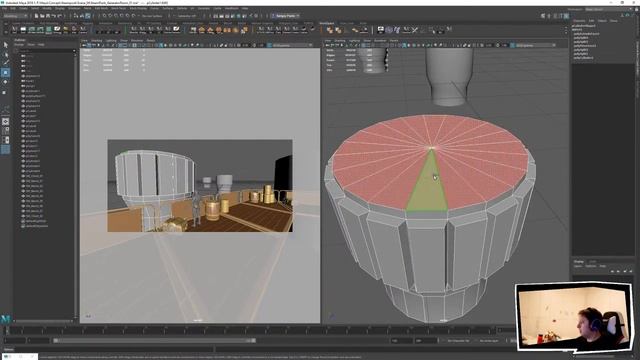Open view transform dropdown in left viewport
This screenshot has height=360, width=640.
[292, 45]
